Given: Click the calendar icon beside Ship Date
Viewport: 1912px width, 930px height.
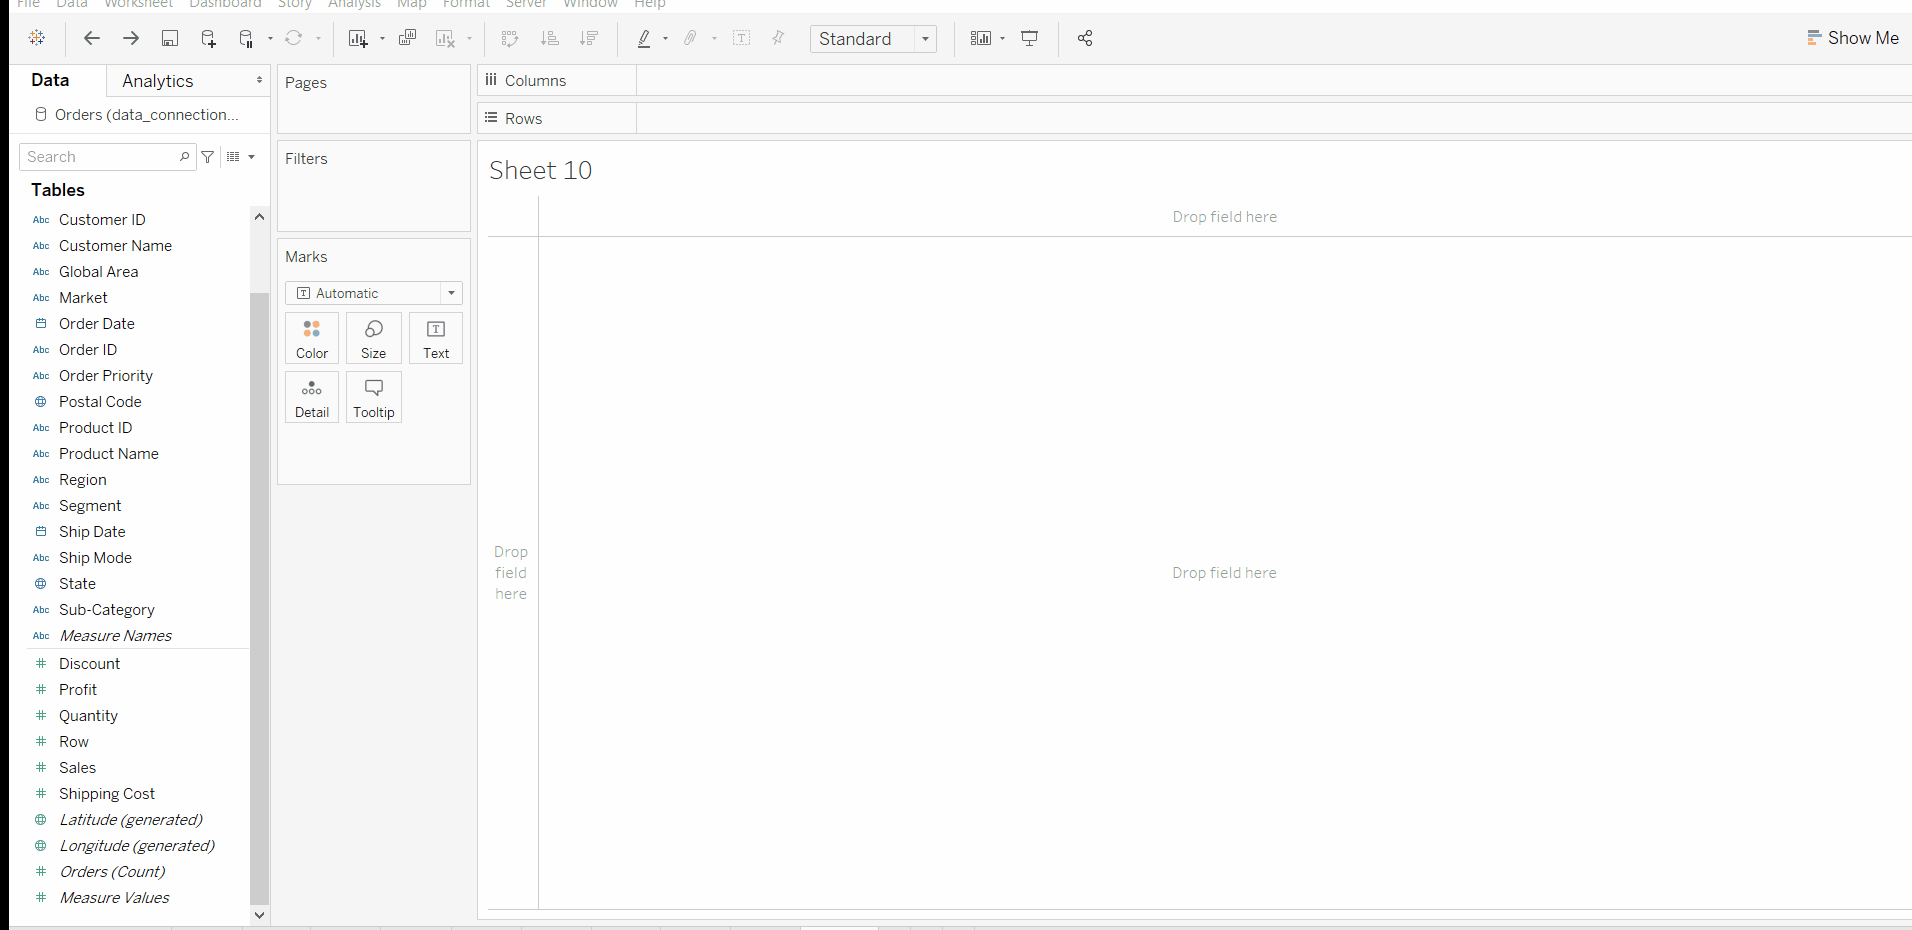Looking at the screenshot, I should (41, 532).
